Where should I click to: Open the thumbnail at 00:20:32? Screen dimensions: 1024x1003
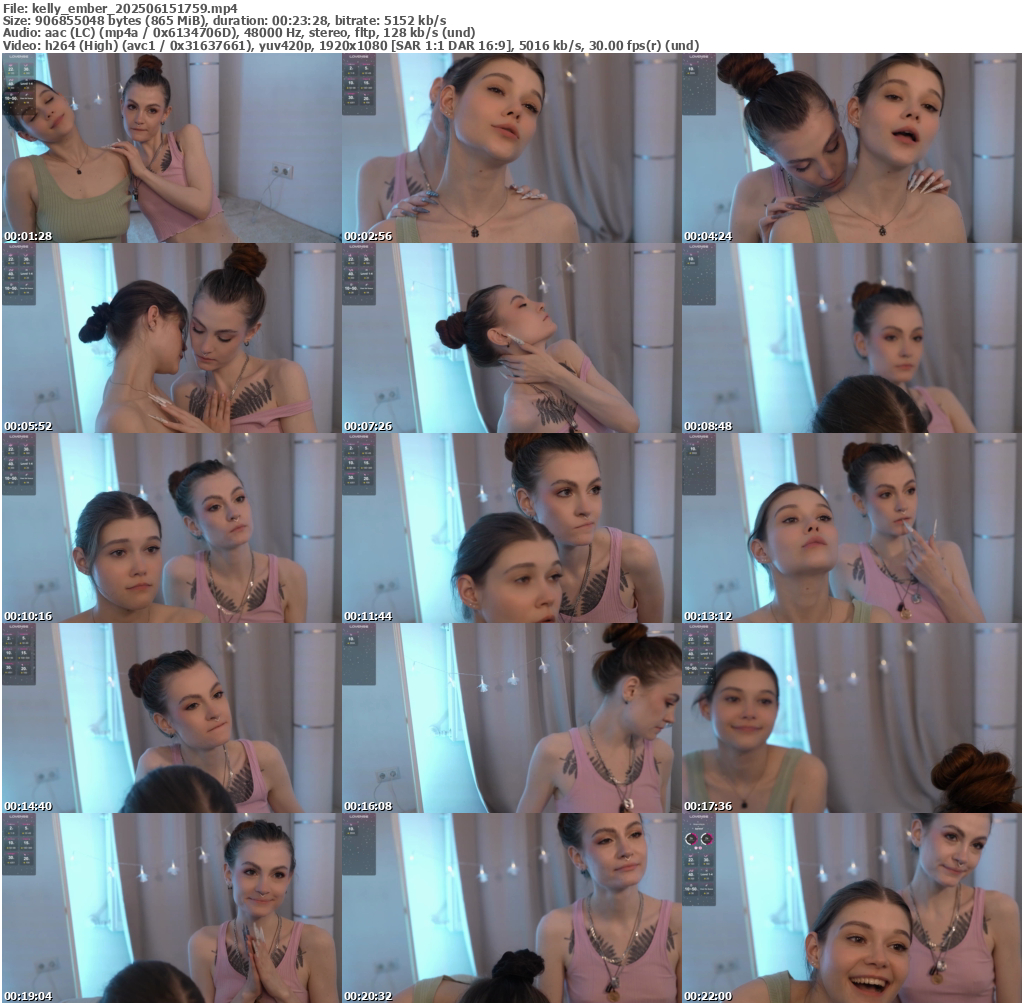tap(511, 908)
